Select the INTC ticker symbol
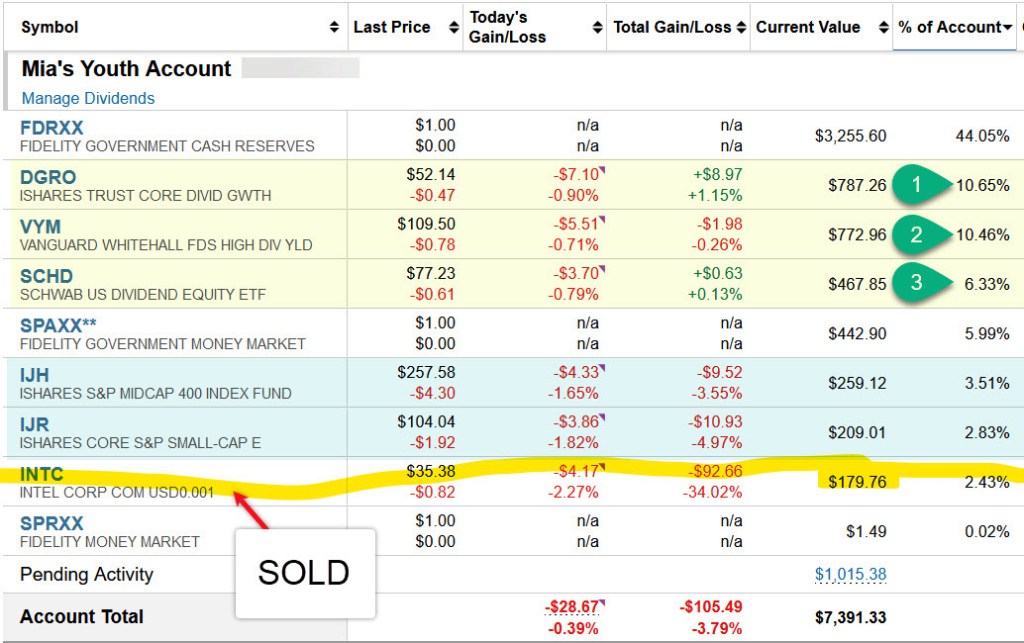 [x=41, y=474]
